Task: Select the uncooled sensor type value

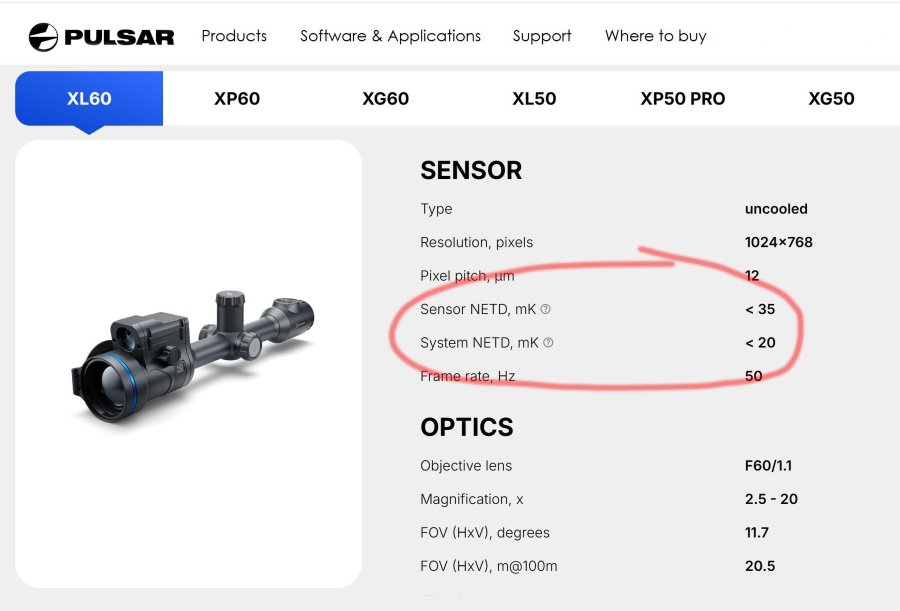Action: [x=778, y=209]
